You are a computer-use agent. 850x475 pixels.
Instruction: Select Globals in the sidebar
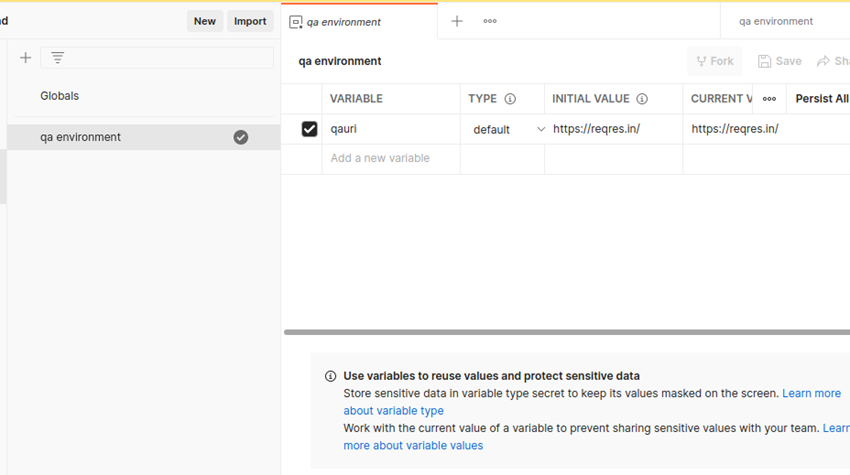(x=60, y=96)
